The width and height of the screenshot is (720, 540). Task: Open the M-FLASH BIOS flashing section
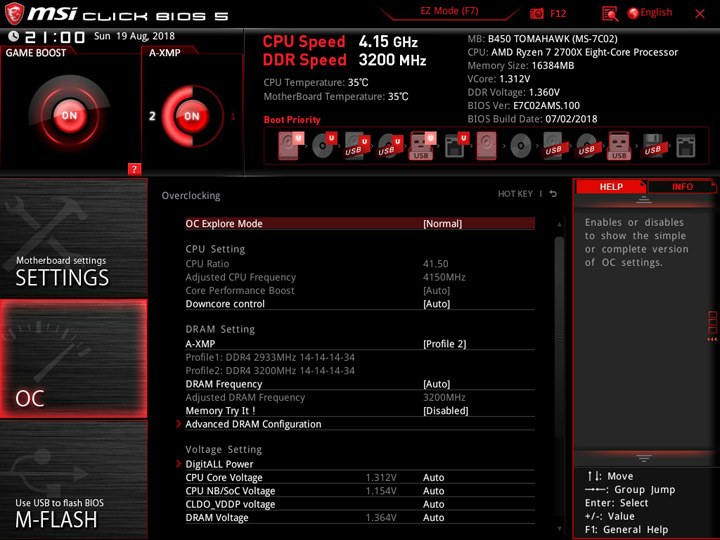(x=73, y=479)
